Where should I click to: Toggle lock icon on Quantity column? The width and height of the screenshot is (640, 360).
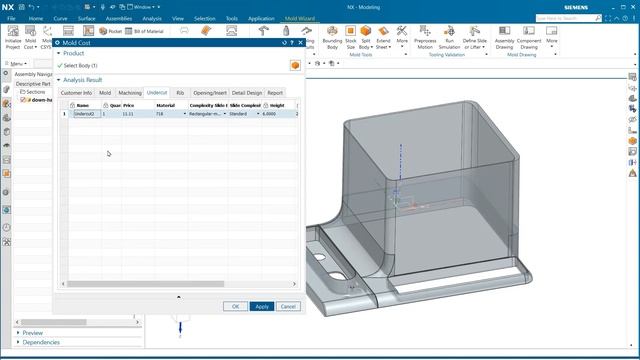(105, 105)
